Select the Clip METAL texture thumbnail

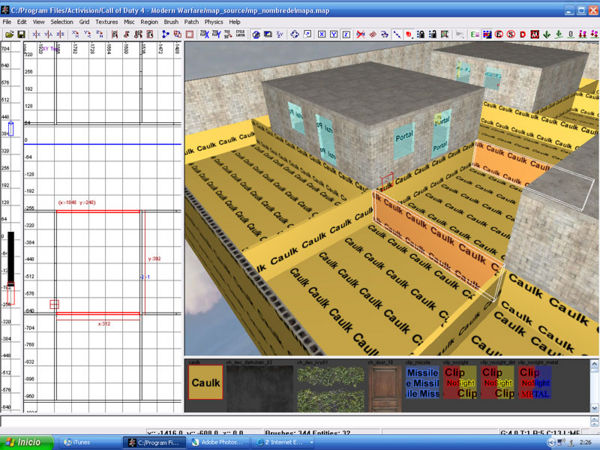pos(535,382)
